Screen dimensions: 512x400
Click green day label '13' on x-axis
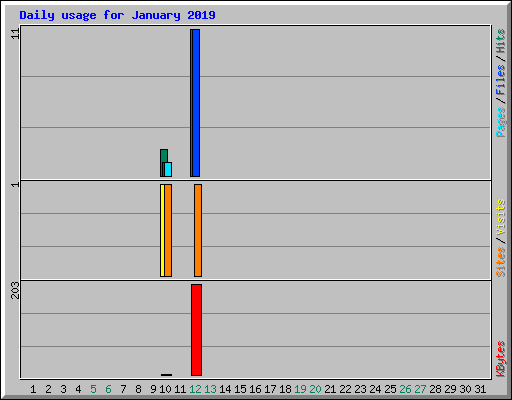click(210, 389)
